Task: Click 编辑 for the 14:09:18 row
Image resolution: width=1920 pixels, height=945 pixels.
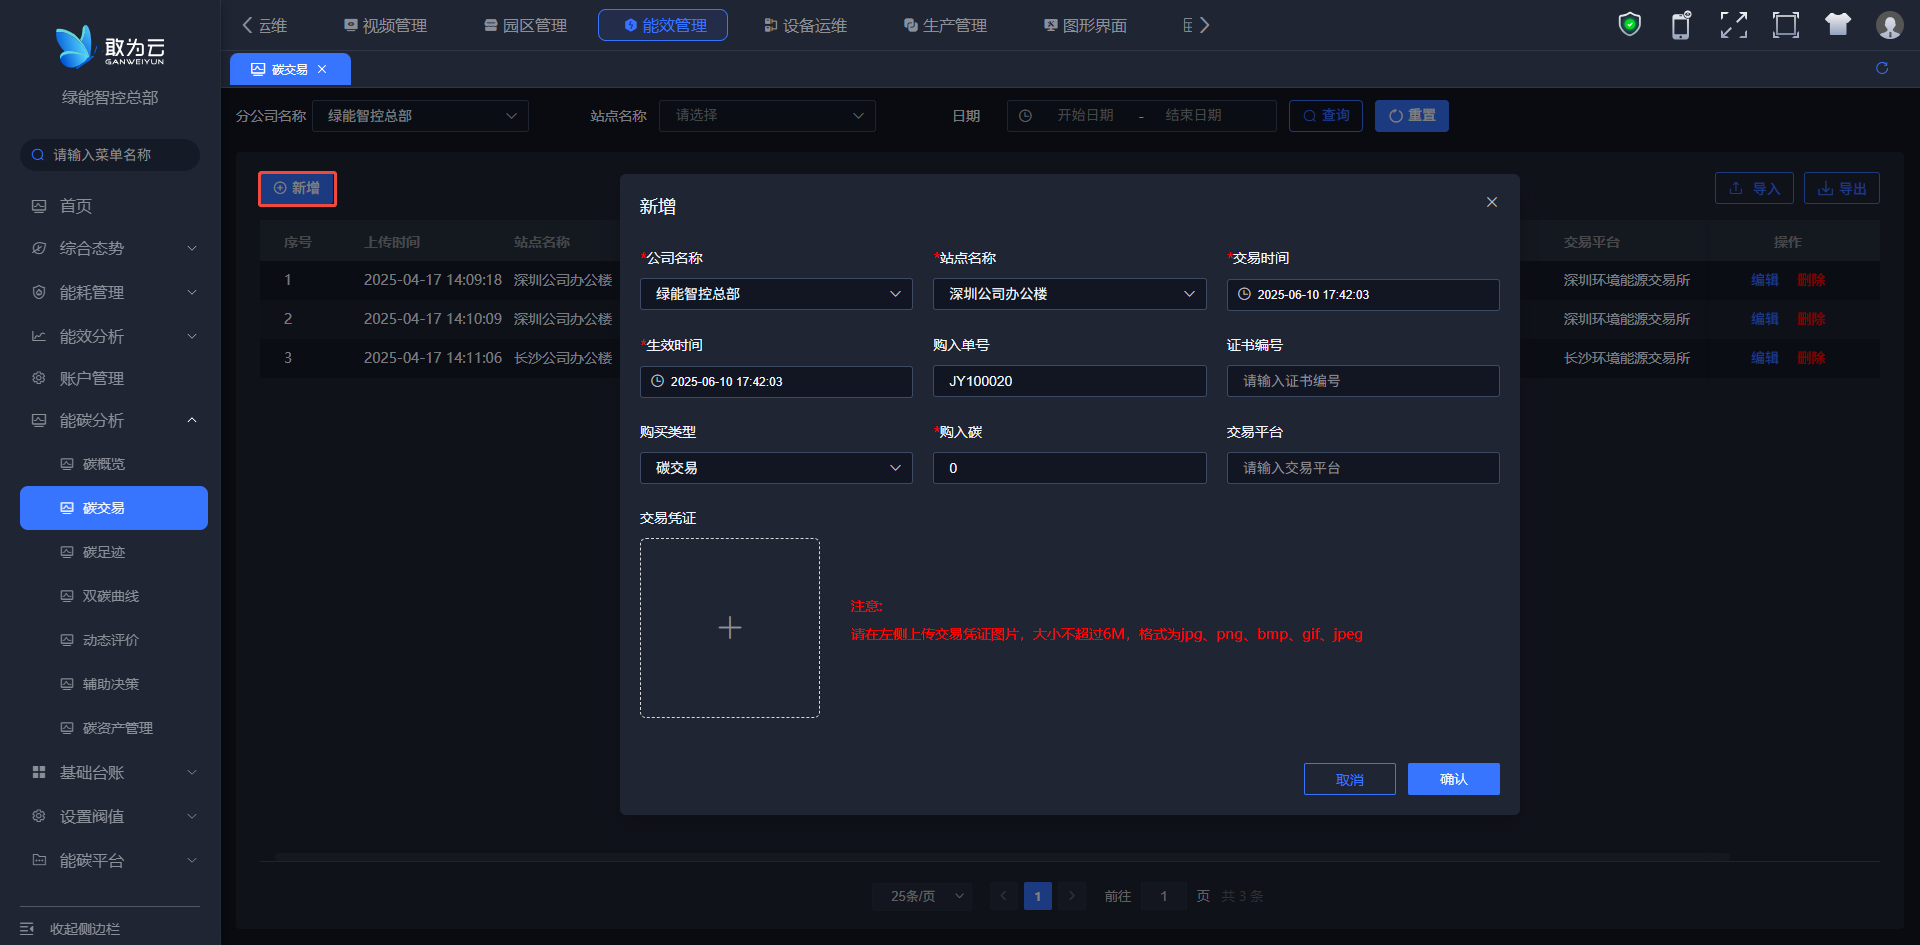Action: [x=1765, y=280]
